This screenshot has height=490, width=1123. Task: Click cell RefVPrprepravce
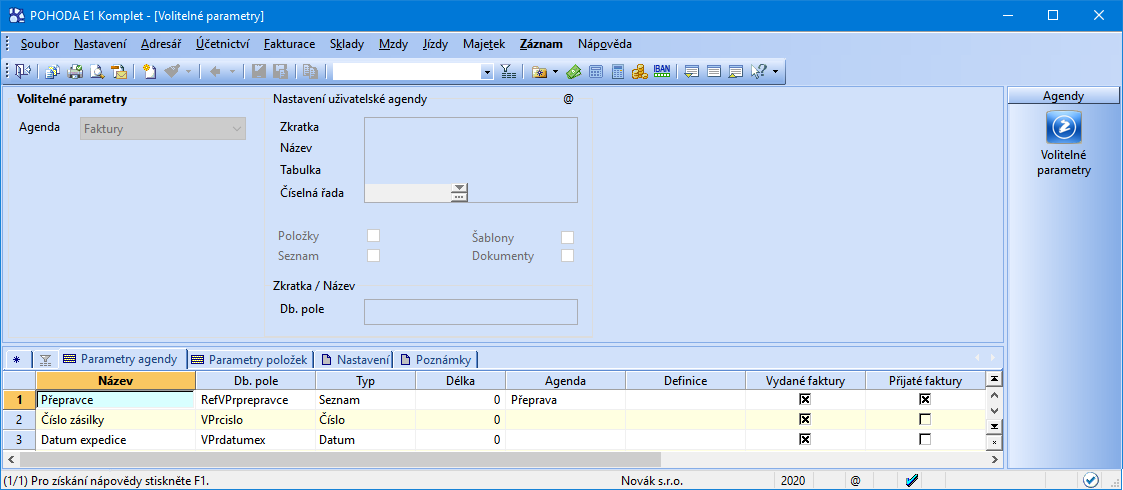point(255,400)
